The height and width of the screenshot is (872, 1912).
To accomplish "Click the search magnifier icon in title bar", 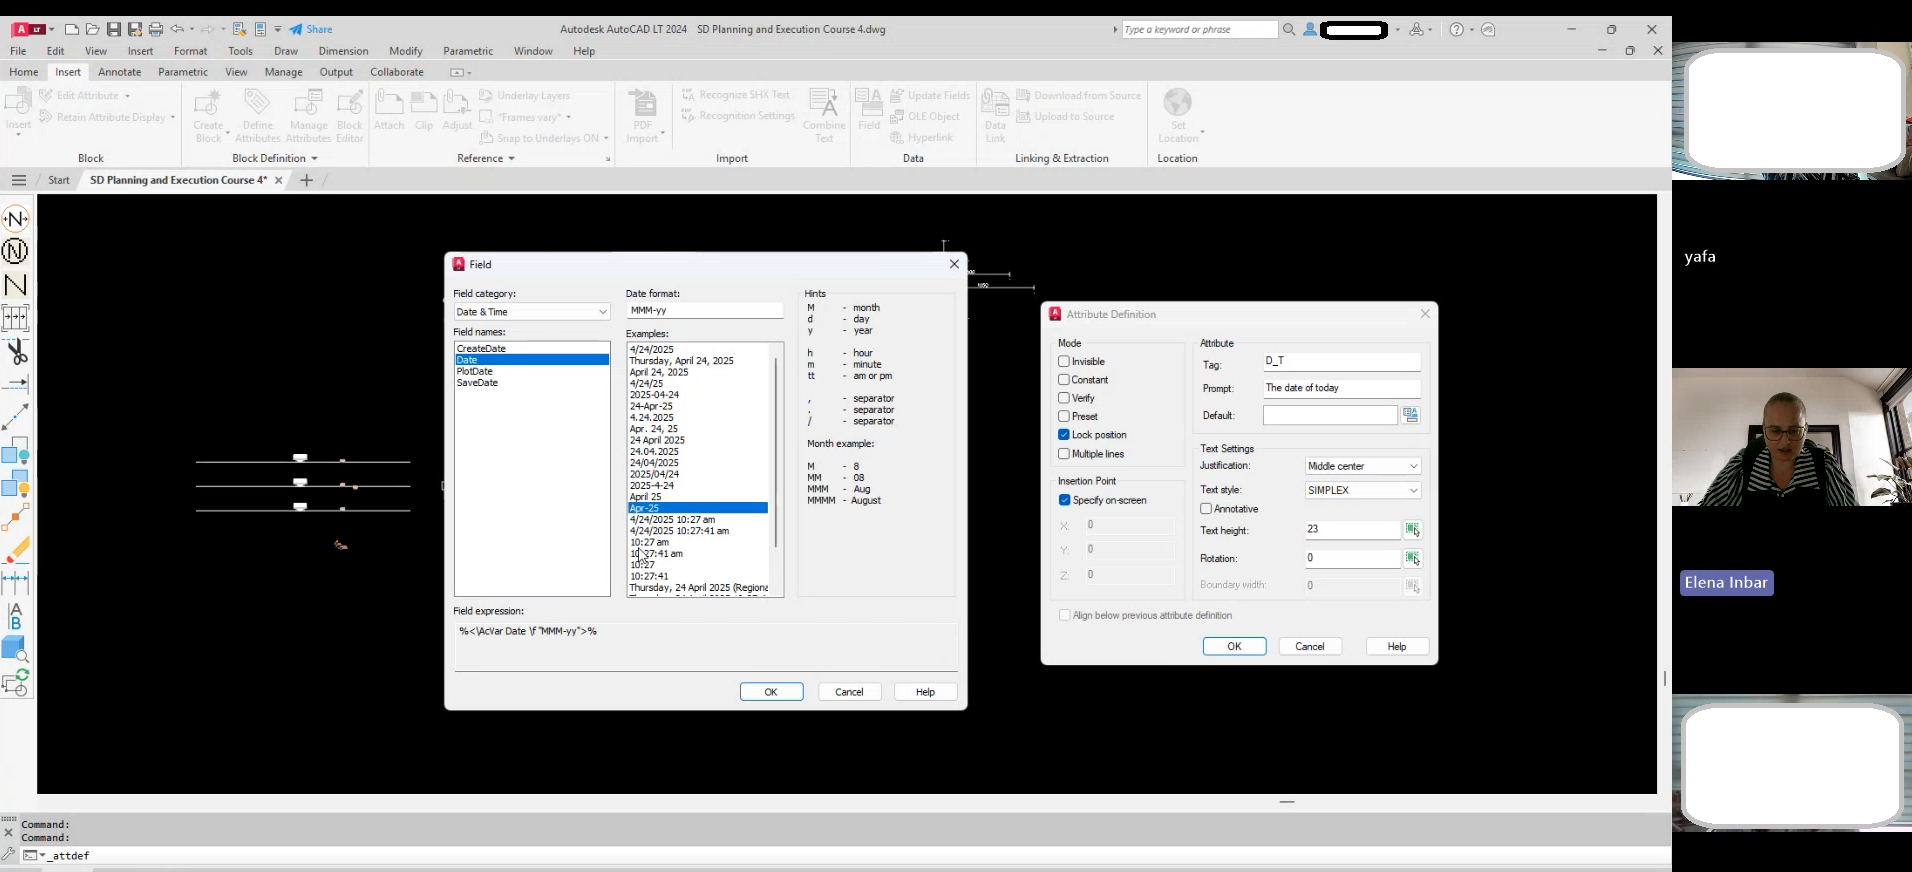I will click(1289, 29).
